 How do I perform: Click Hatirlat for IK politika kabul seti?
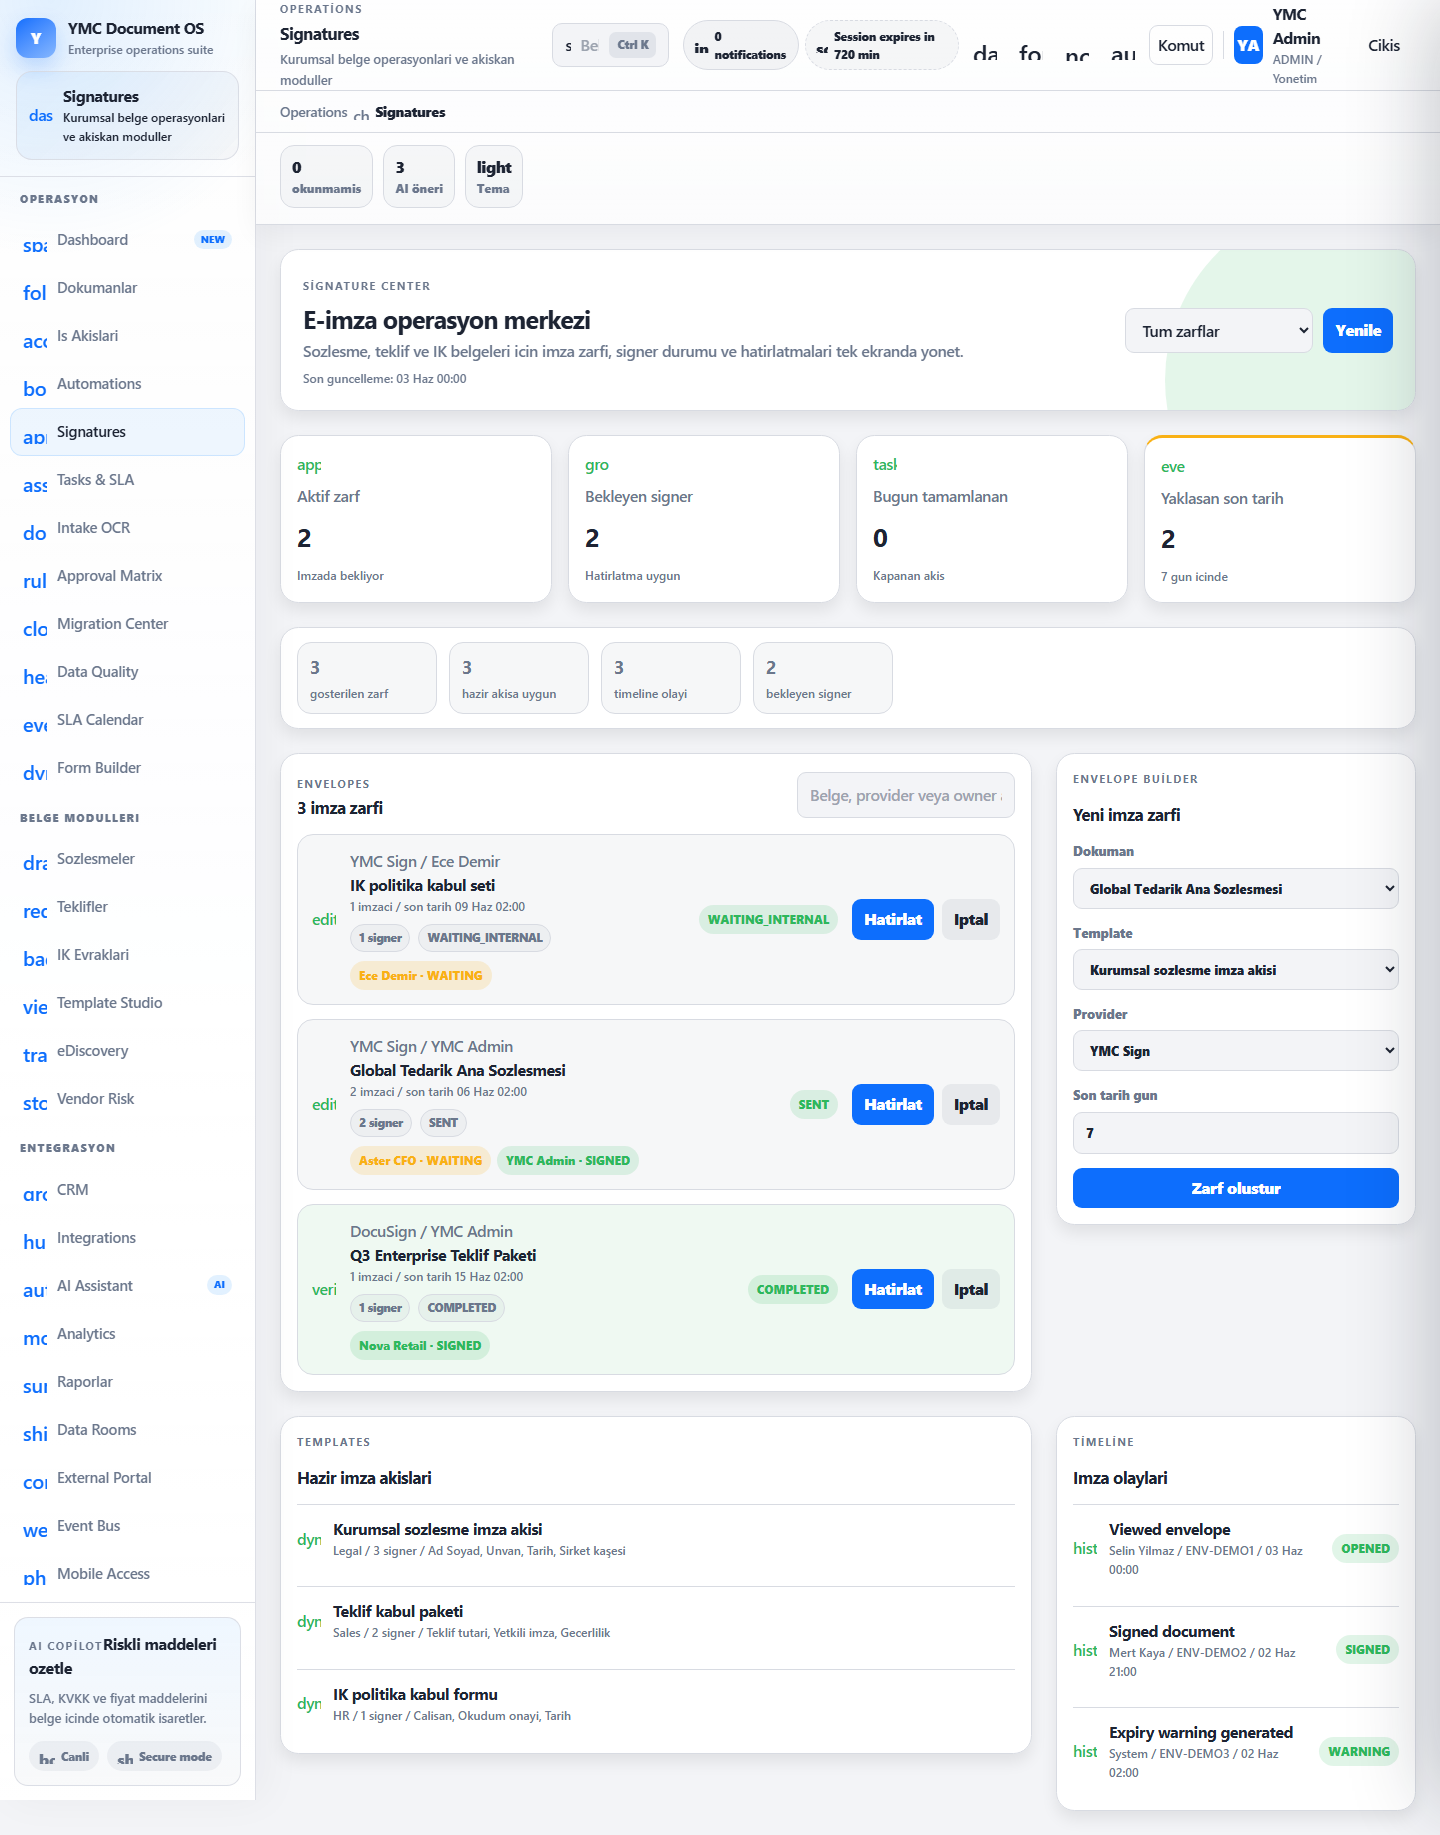[x=892, y=920]
